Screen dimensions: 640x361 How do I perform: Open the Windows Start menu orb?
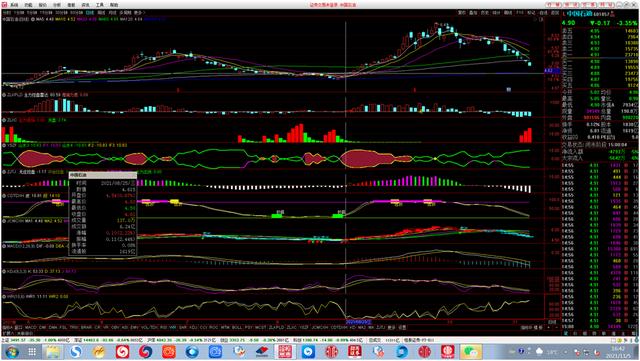[x=11, y=352]
